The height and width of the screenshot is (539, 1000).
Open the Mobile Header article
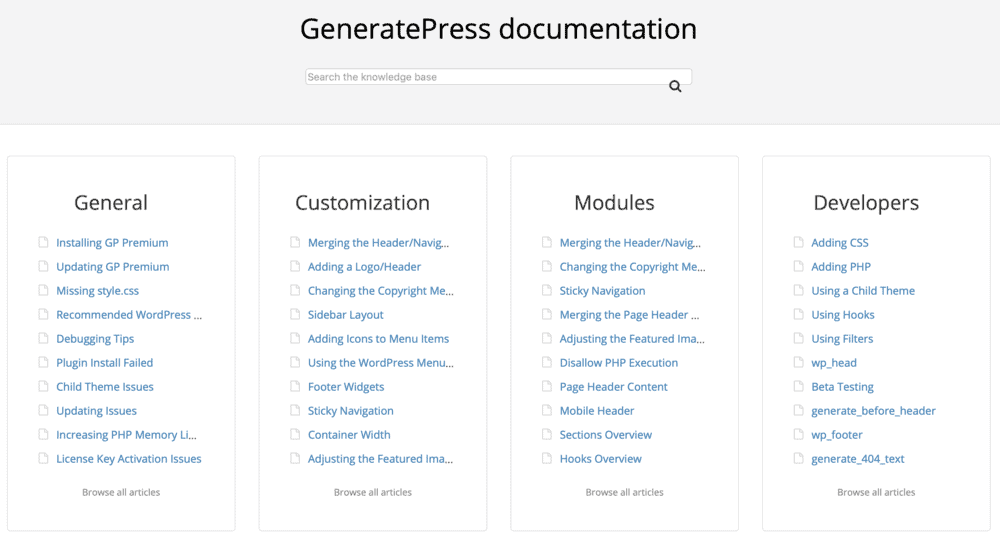point(597,411)
